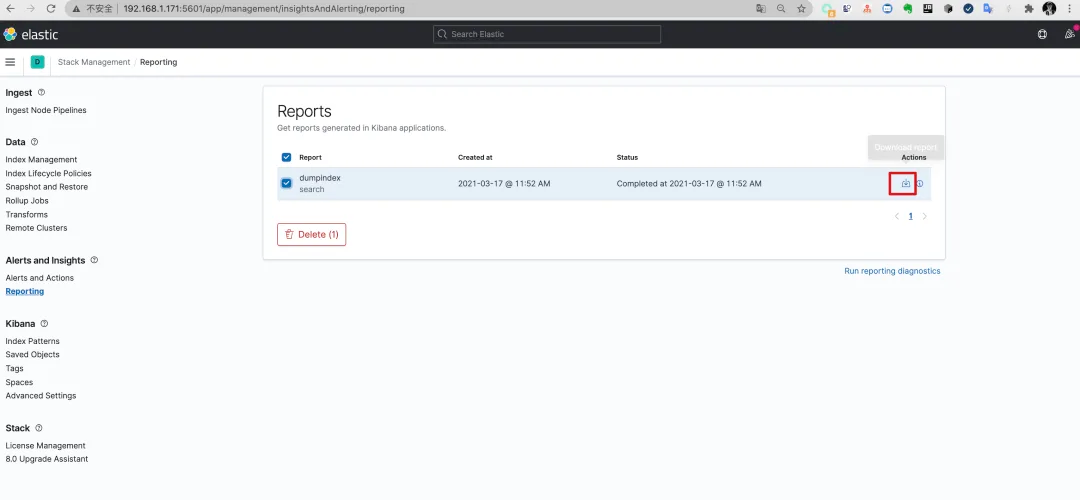Viewport: 1080px width, 500px height.
Task: Open Saved Objects
Action: 32,355
